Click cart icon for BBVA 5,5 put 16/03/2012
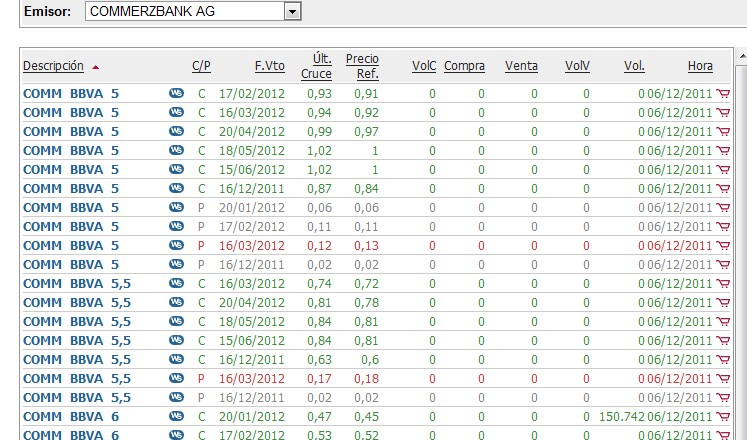This screenshot has height=440, width=747. click(723, 379)
